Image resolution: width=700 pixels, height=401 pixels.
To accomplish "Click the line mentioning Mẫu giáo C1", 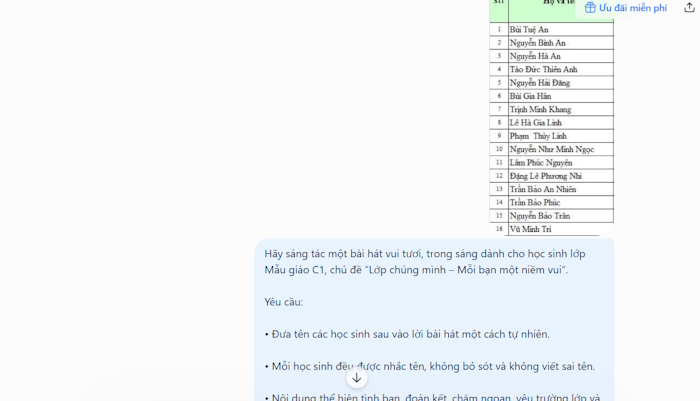I will click(416, 270).
